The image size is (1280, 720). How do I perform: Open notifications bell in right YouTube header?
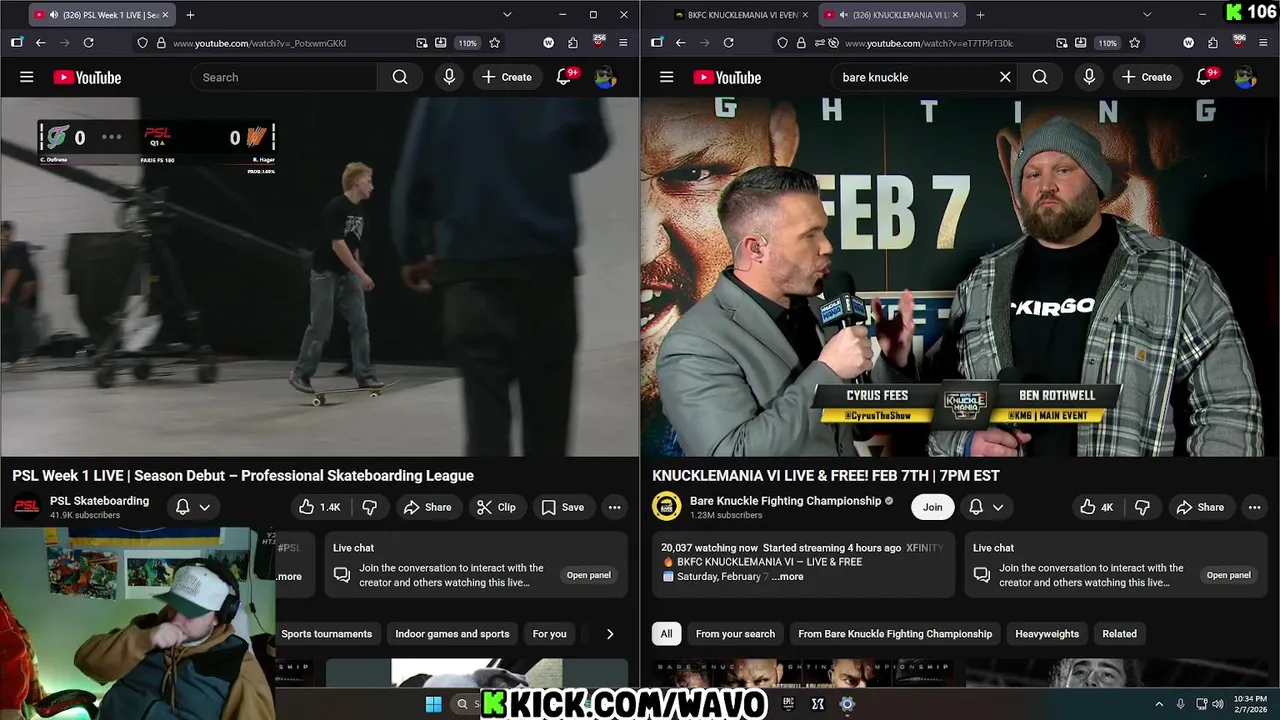coord(1205,77)
